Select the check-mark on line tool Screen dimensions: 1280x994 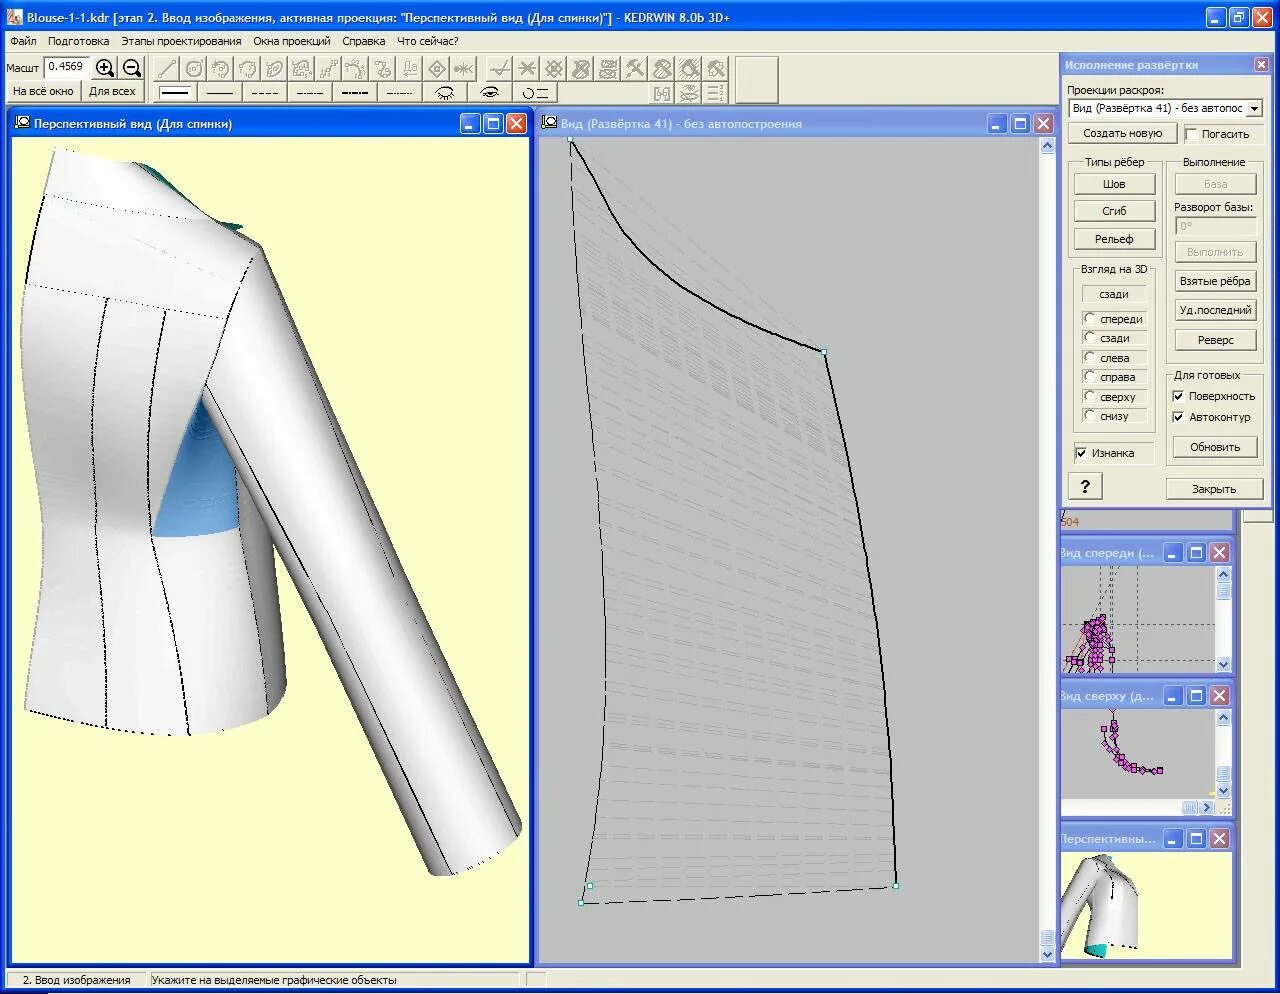pos(500,68)
